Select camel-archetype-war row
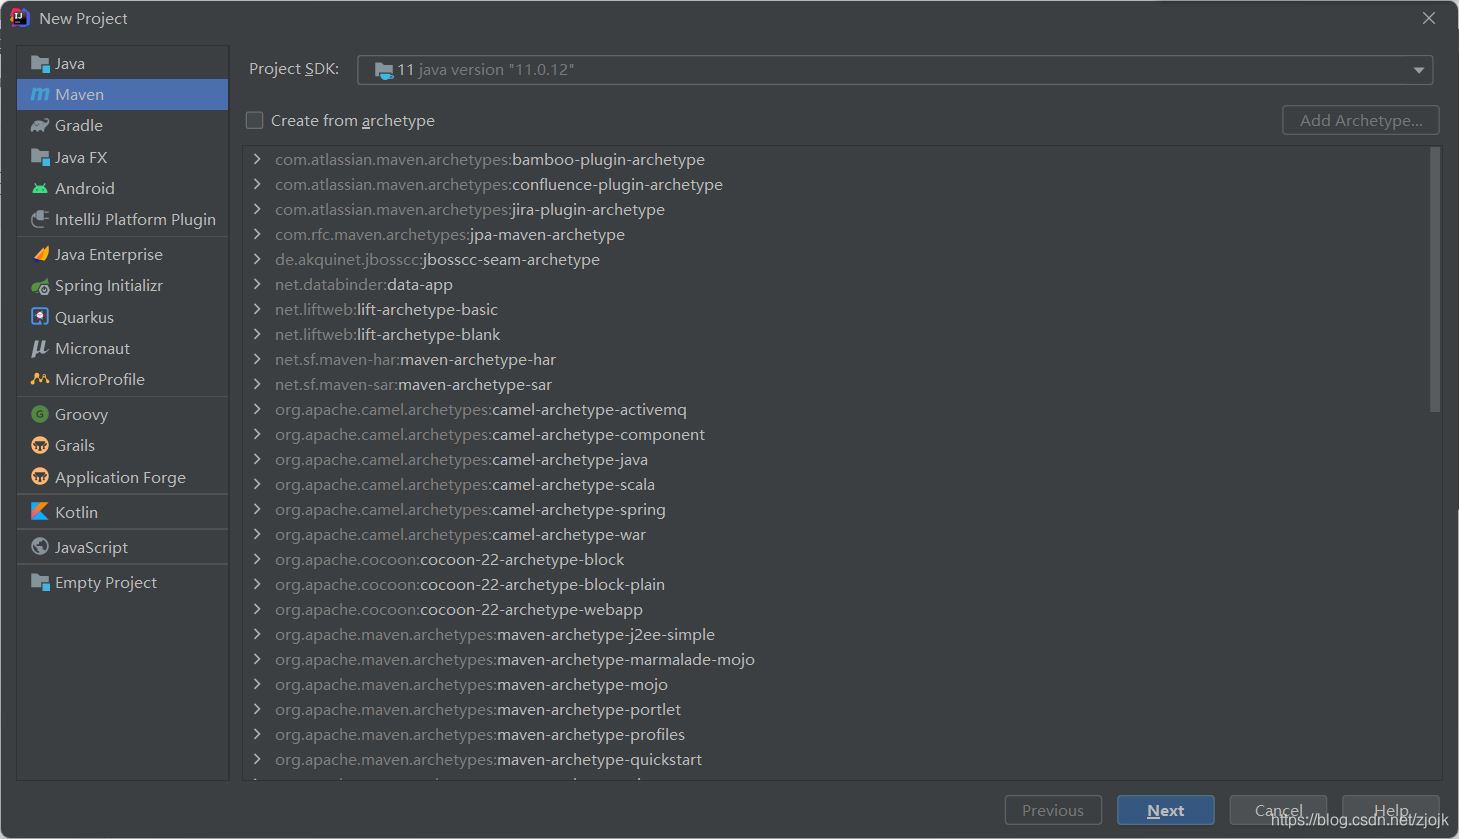 (836, 534)
